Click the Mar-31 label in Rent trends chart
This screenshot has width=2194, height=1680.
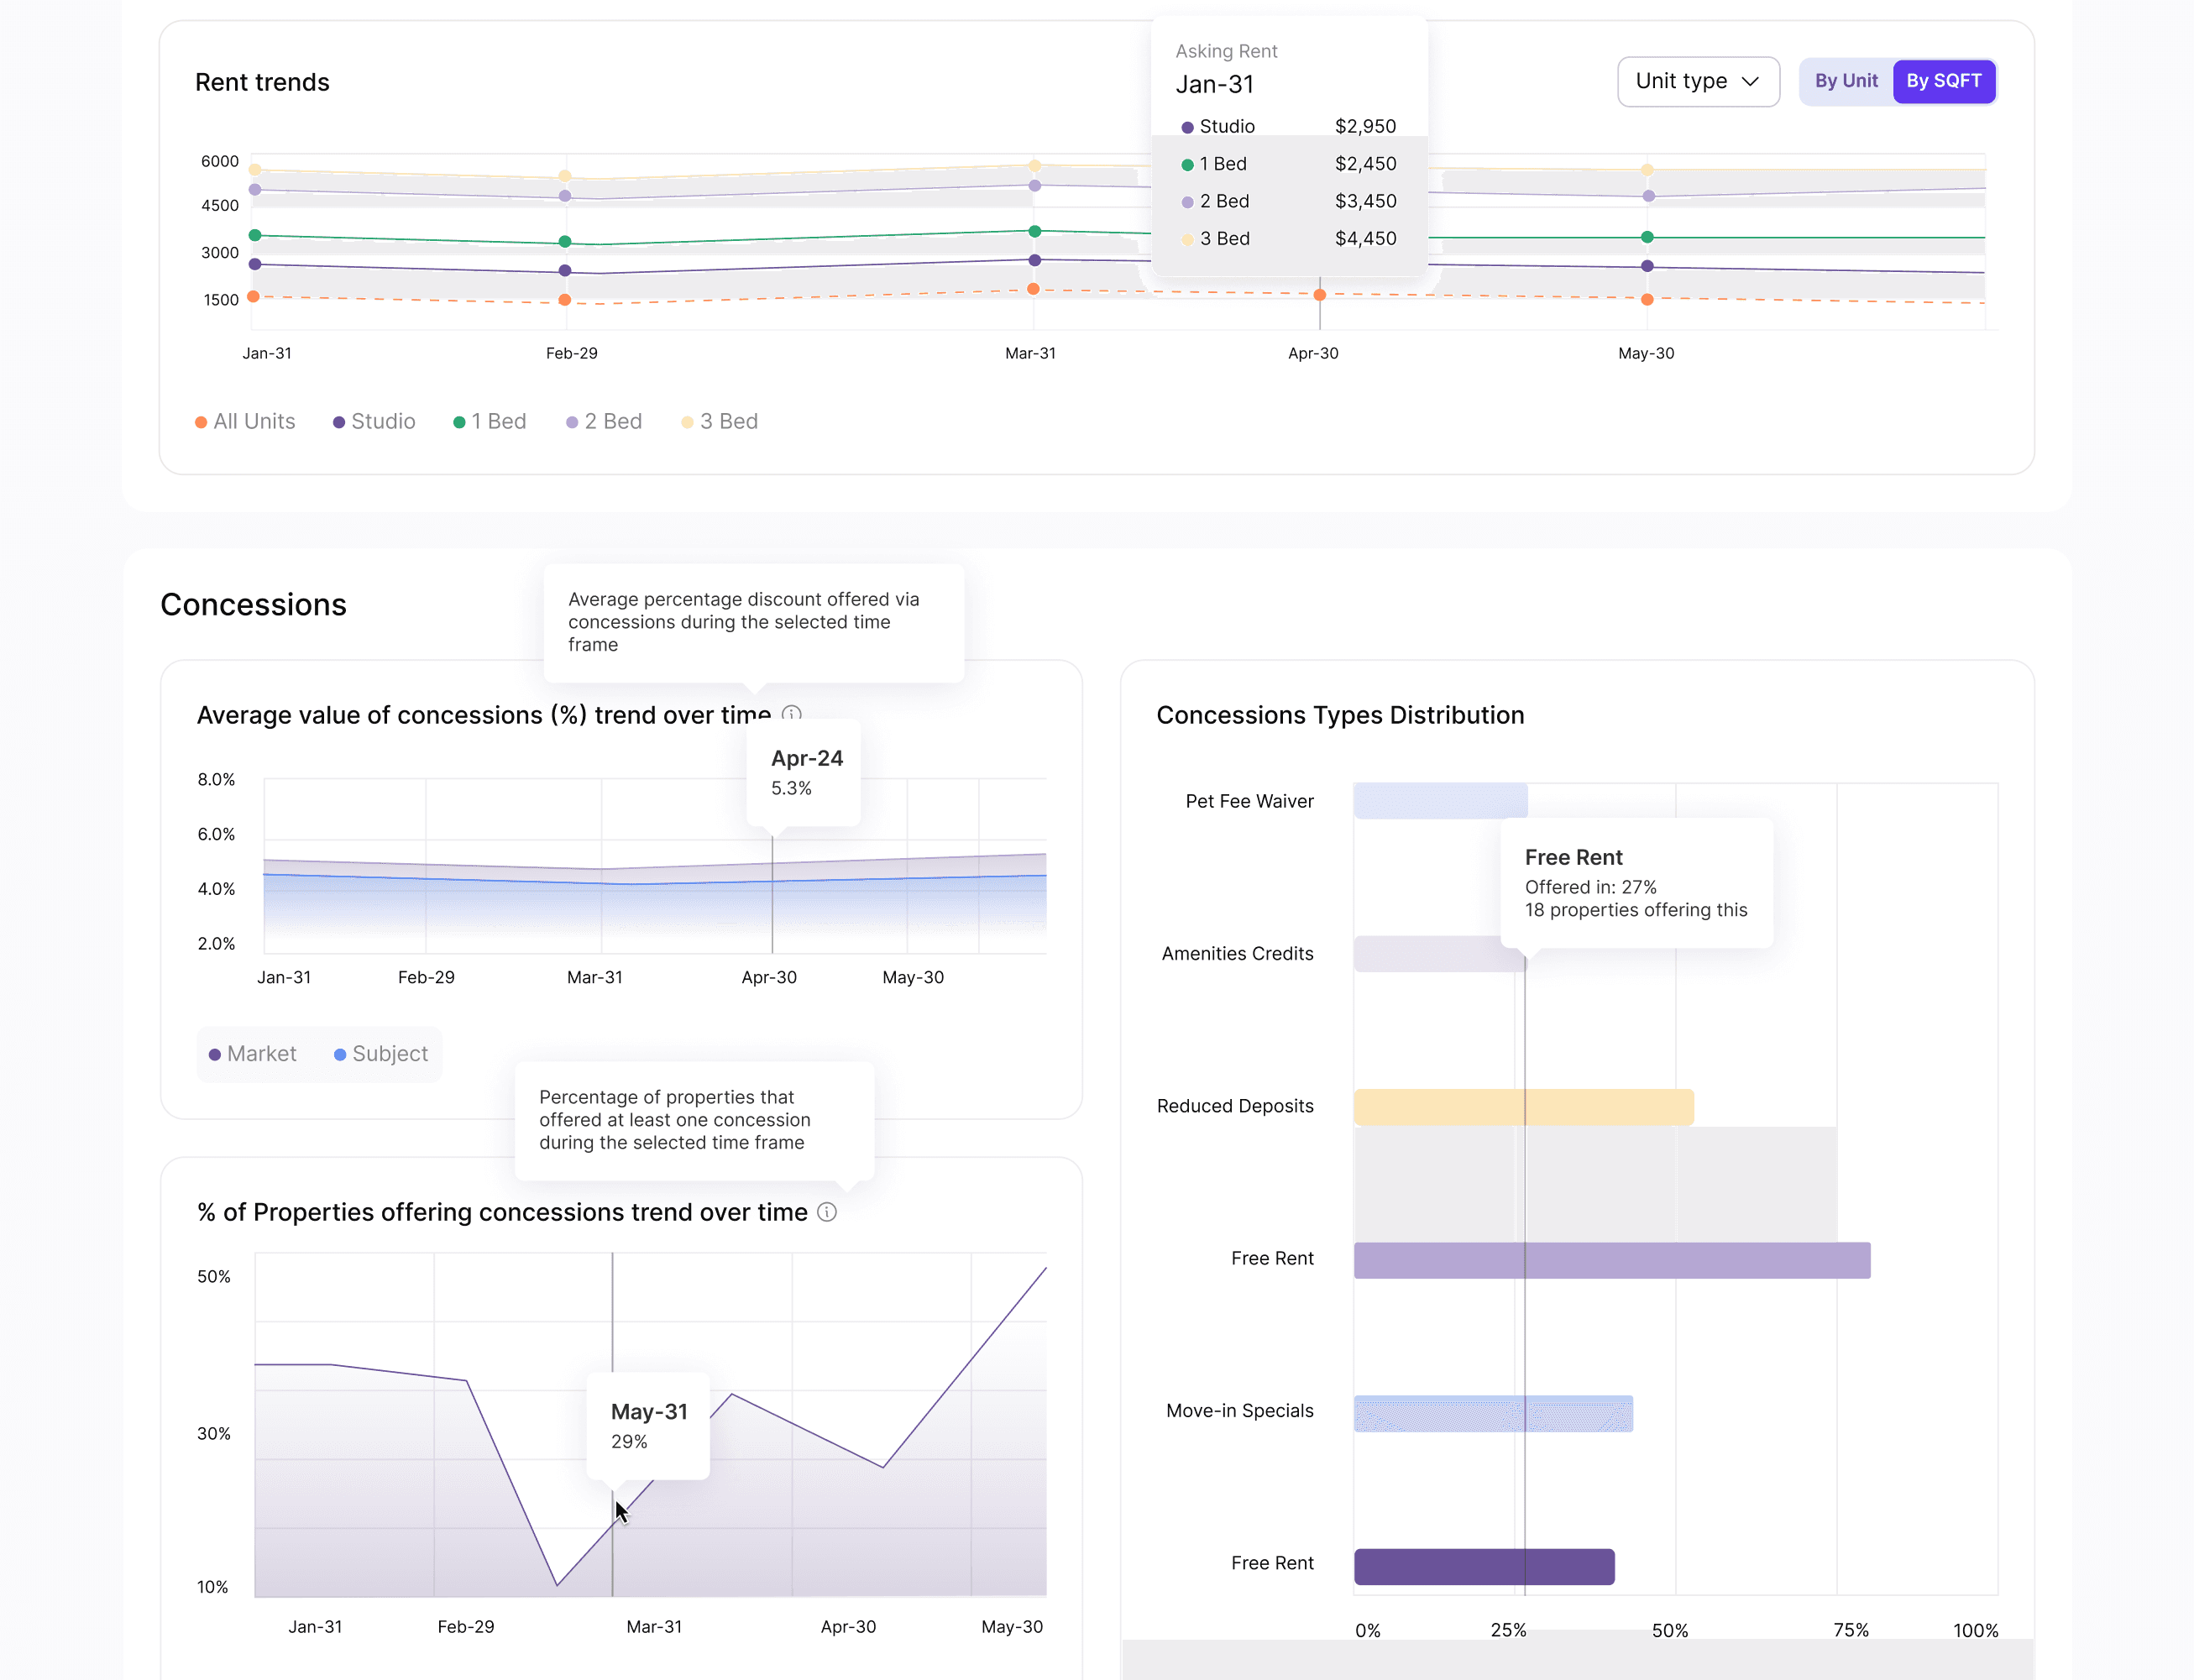pyautogui.click(x=1030, y=353)
